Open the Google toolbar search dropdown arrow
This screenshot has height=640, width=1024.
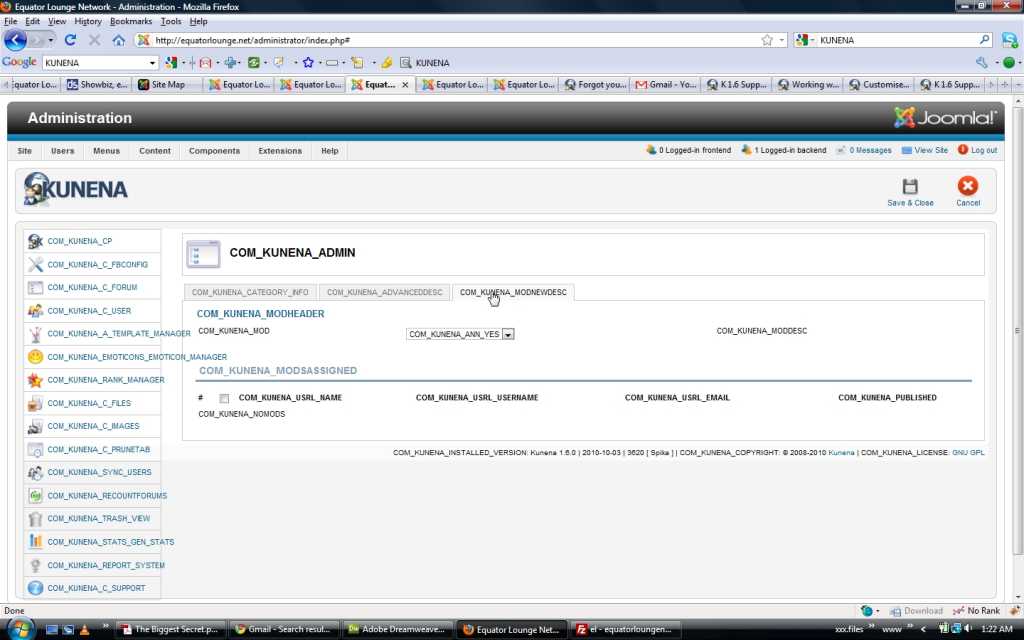pyautogui.click(x=152, y=63)
